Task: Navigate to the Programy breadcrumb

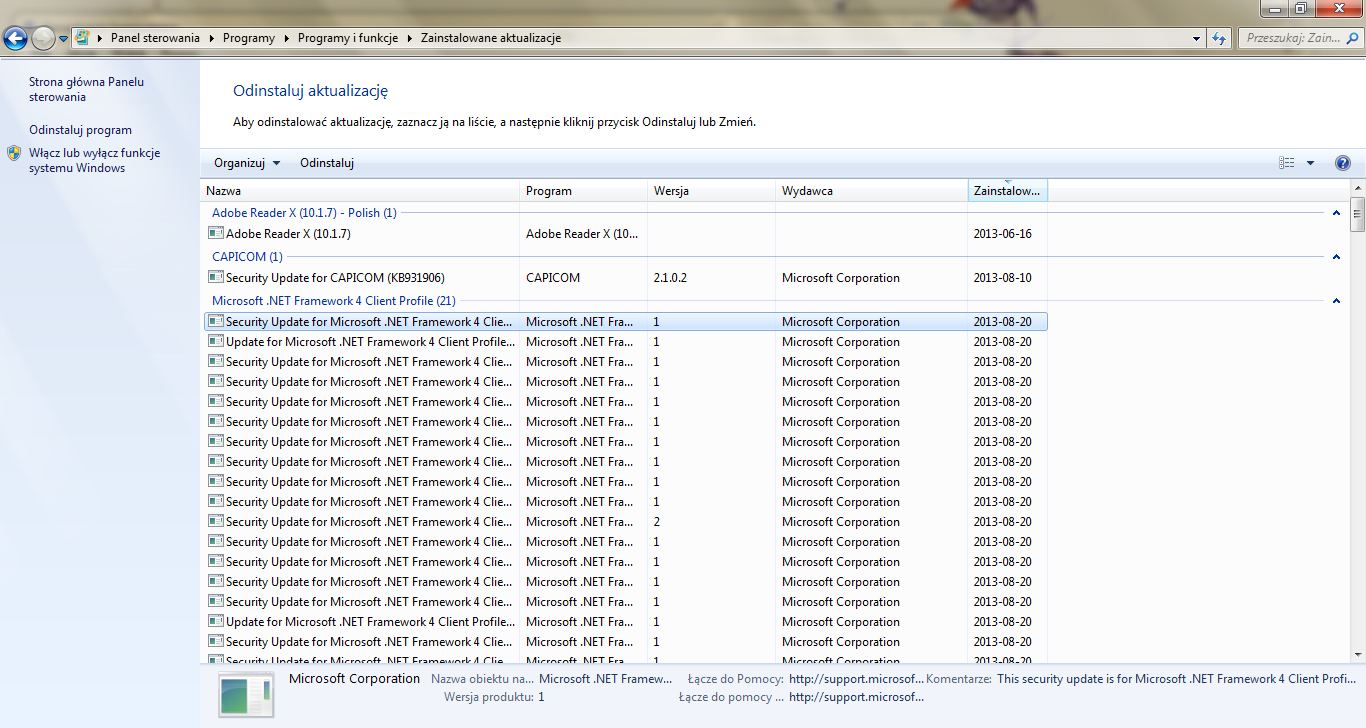Action: click(x=249, y=38)
